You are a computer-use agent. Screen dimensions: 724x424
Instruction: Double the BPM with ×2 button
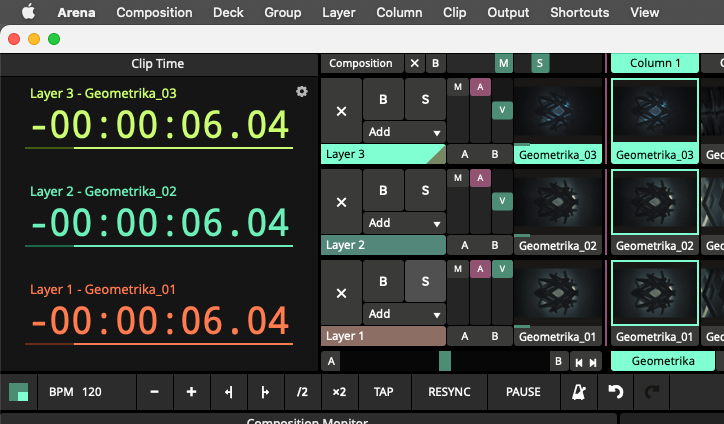(x=338, y=392)
